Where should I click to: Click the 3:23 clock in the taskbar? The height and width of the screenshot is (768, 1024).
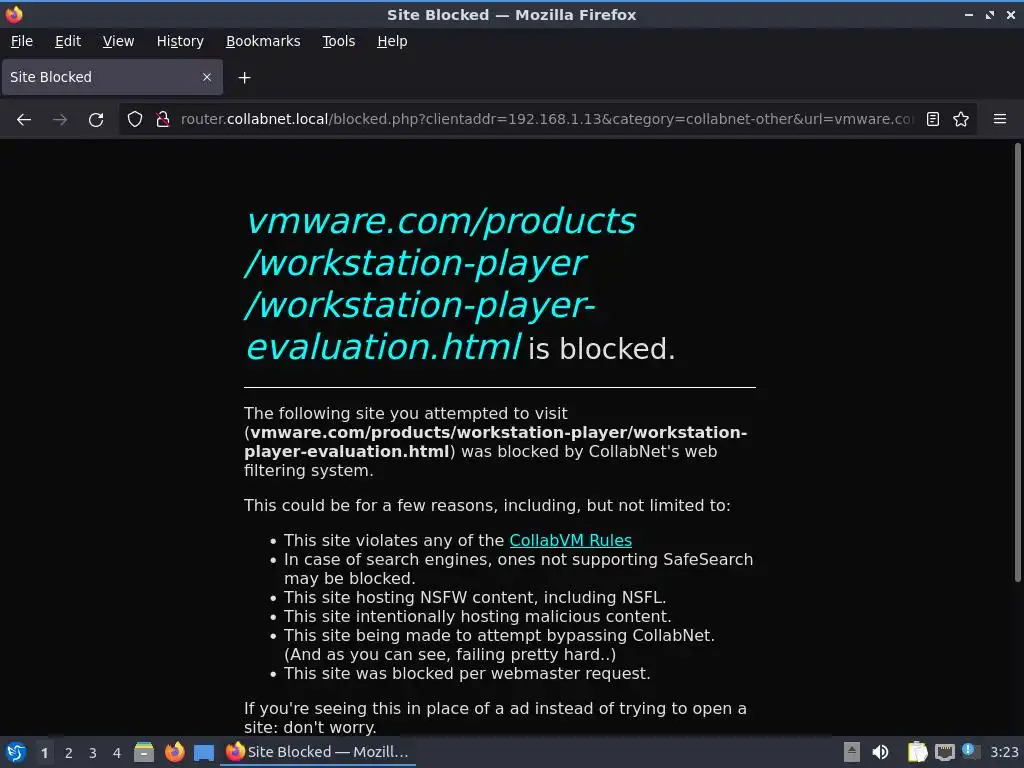[x=1004, y=752]
